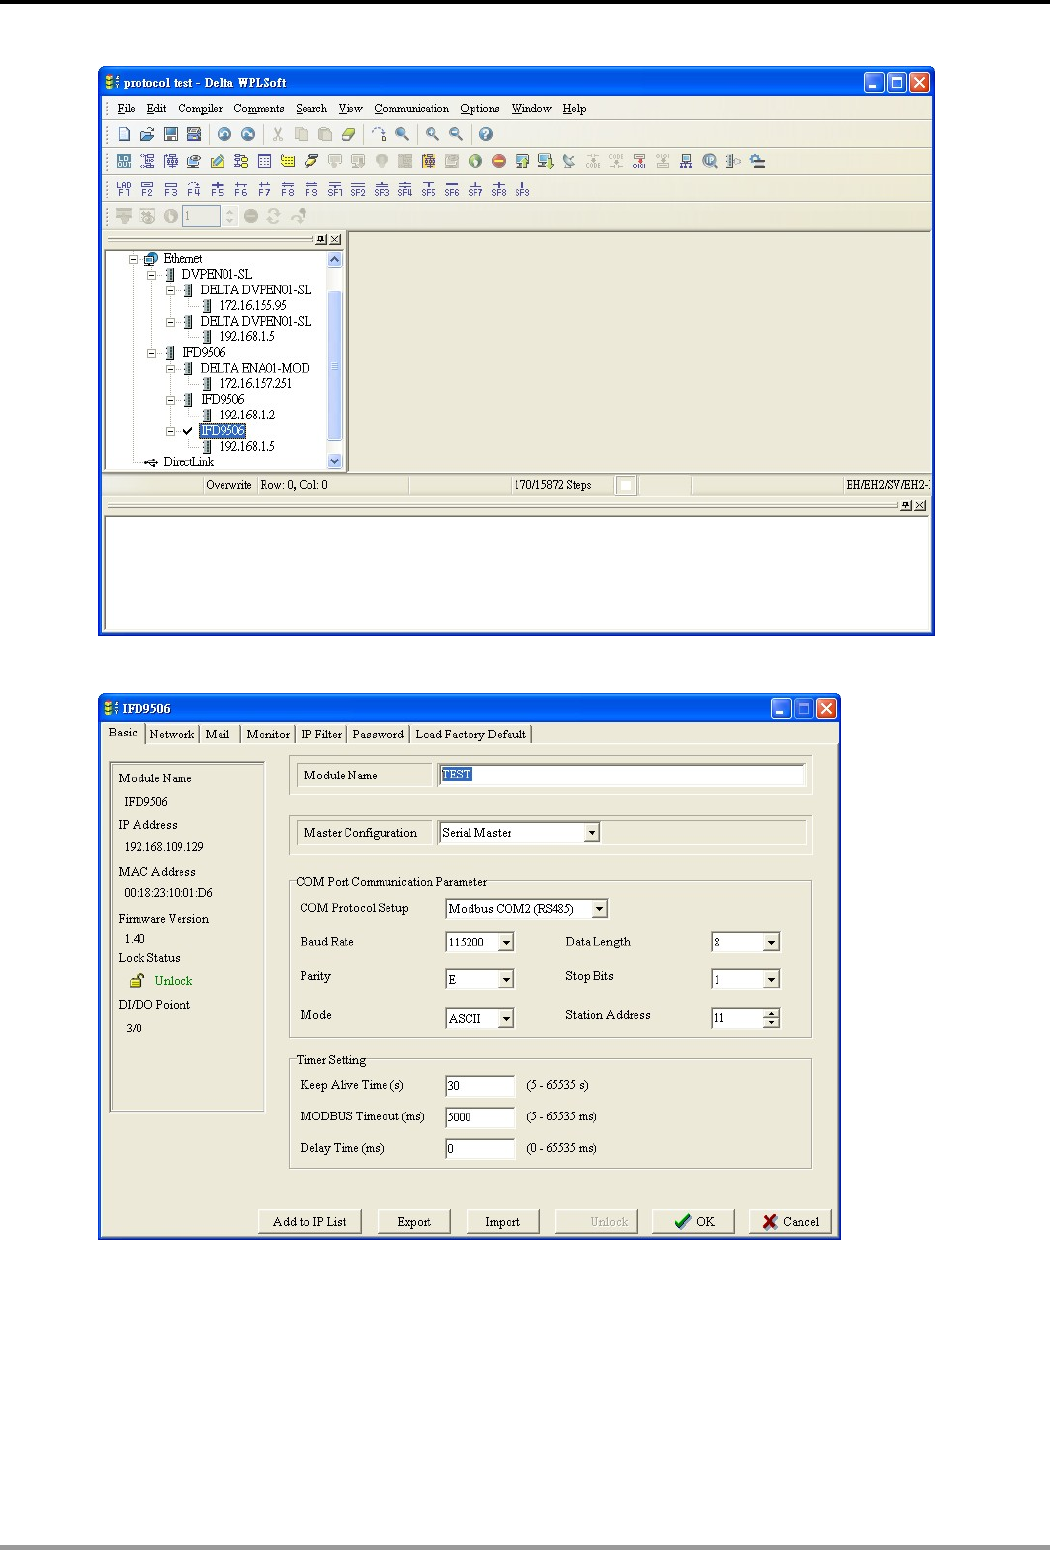Open the COM Protocol Setup dropdown
Screen dimensions: 1050x1550
coord(600,909)
